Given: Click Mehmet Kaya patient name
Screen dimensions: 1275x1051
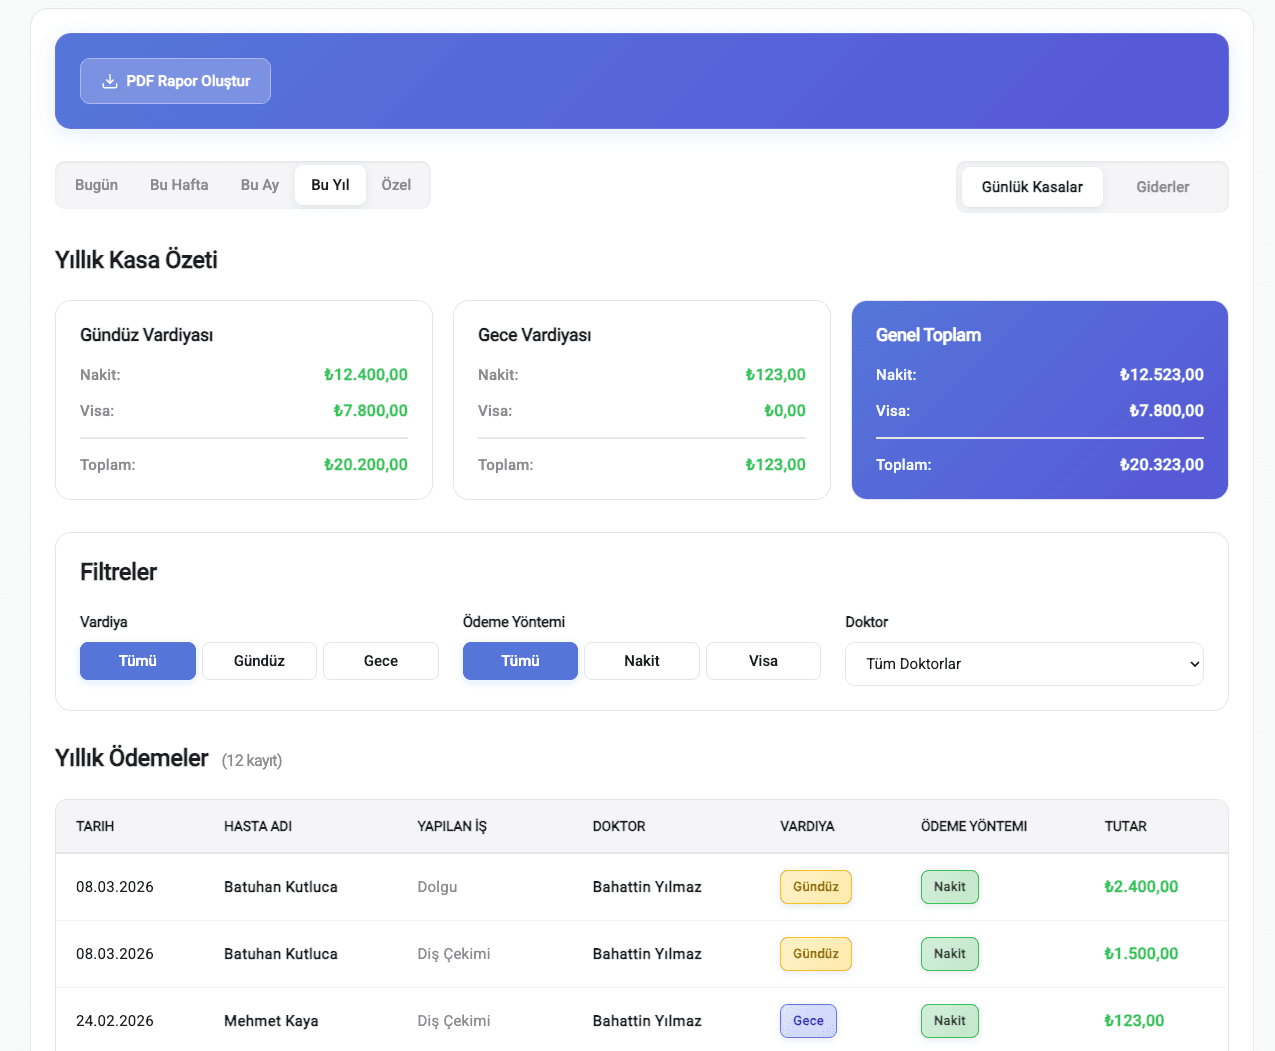Looking at the screenshot, I should point(271,1021).
